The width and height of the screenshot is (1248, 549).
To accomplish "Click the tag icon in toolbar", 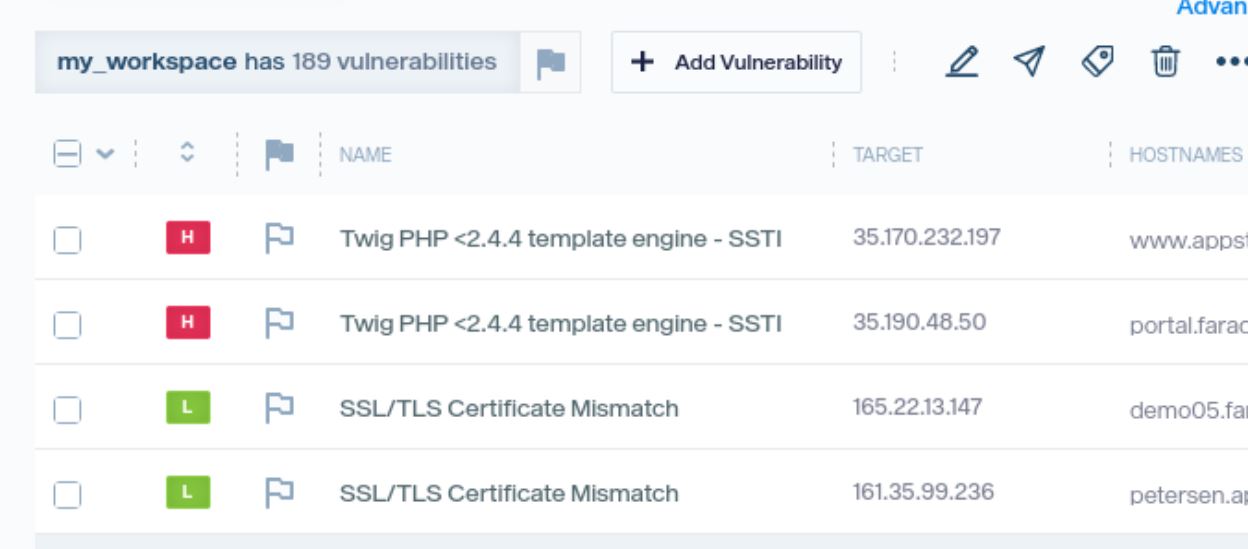I will [x=1097, y=62].
